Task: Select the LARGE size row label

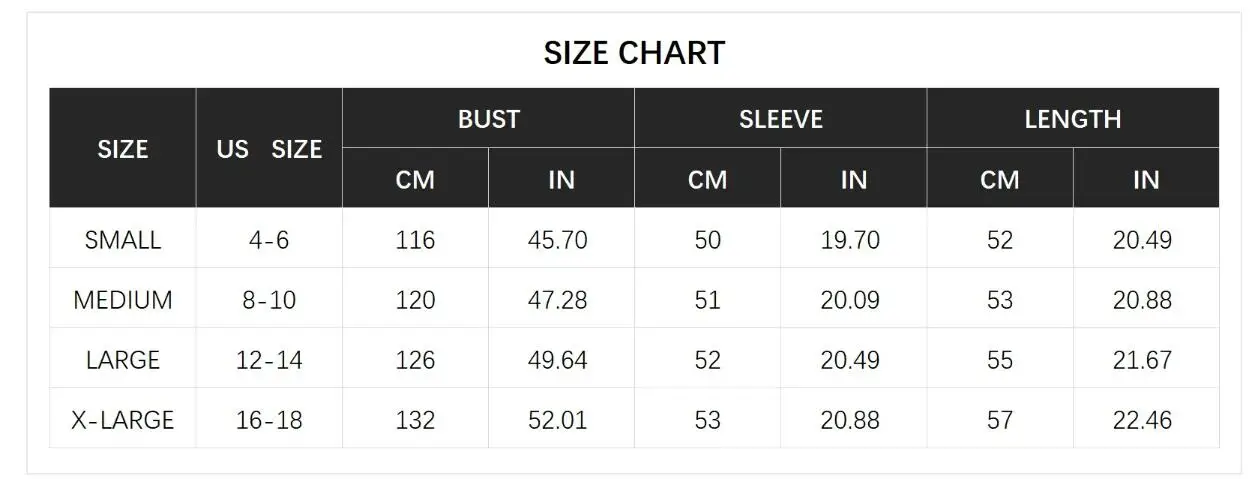Action: (x=123, y=360)
